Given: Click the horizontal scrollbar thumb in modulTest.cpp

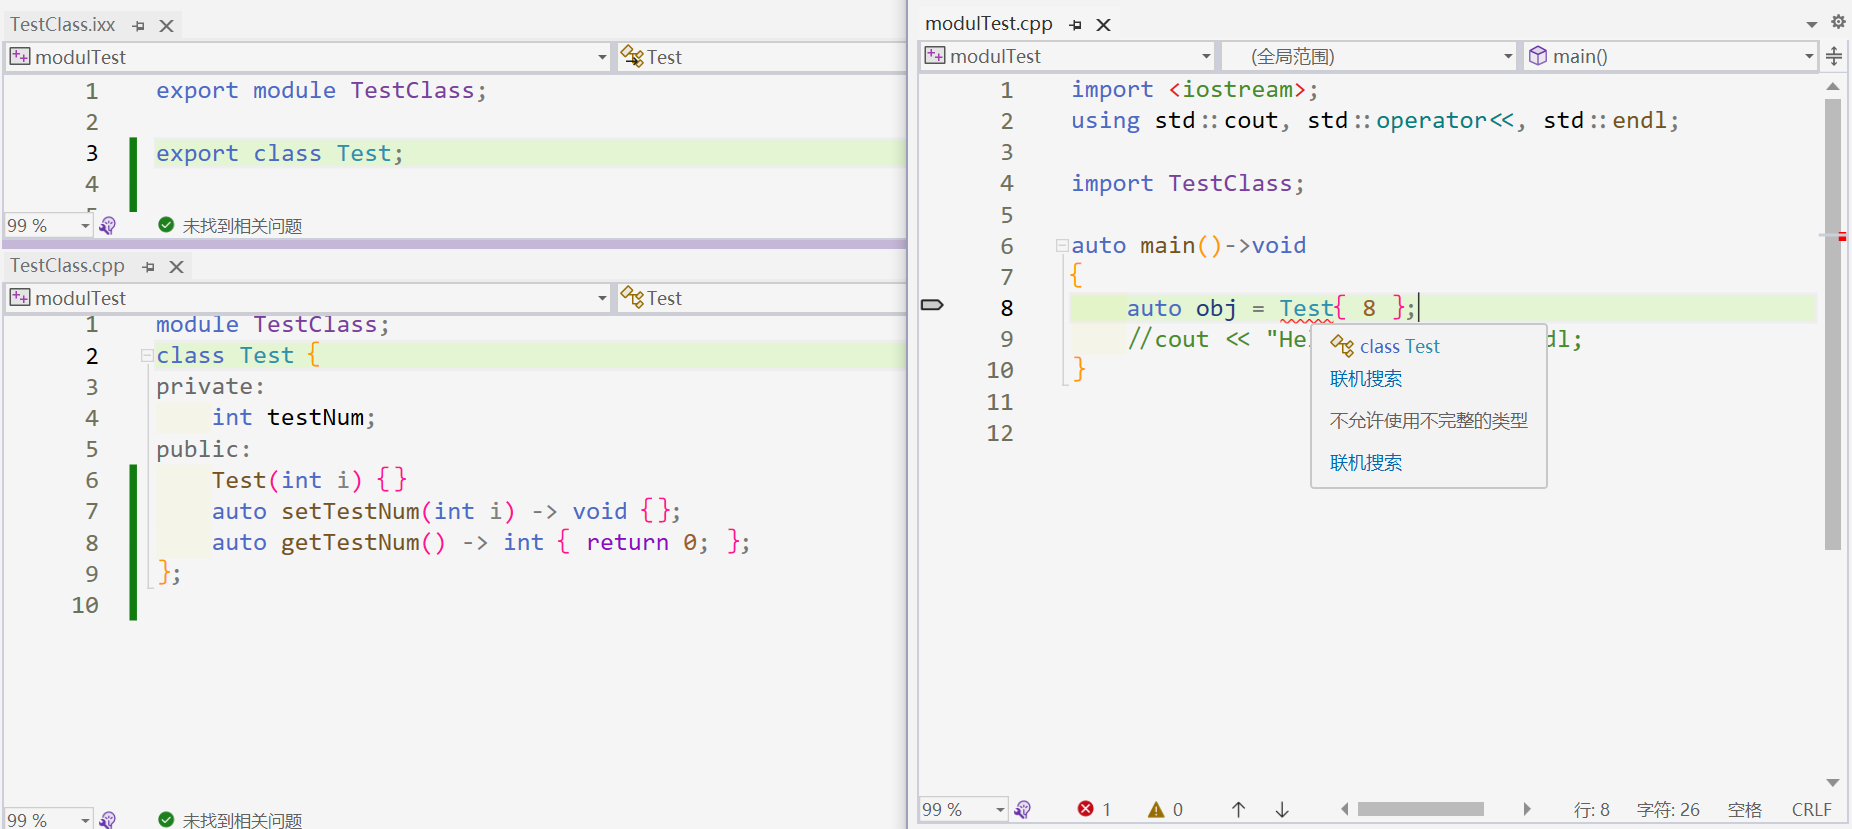Looking at the screenshot, I should [x=1420, y=809].
